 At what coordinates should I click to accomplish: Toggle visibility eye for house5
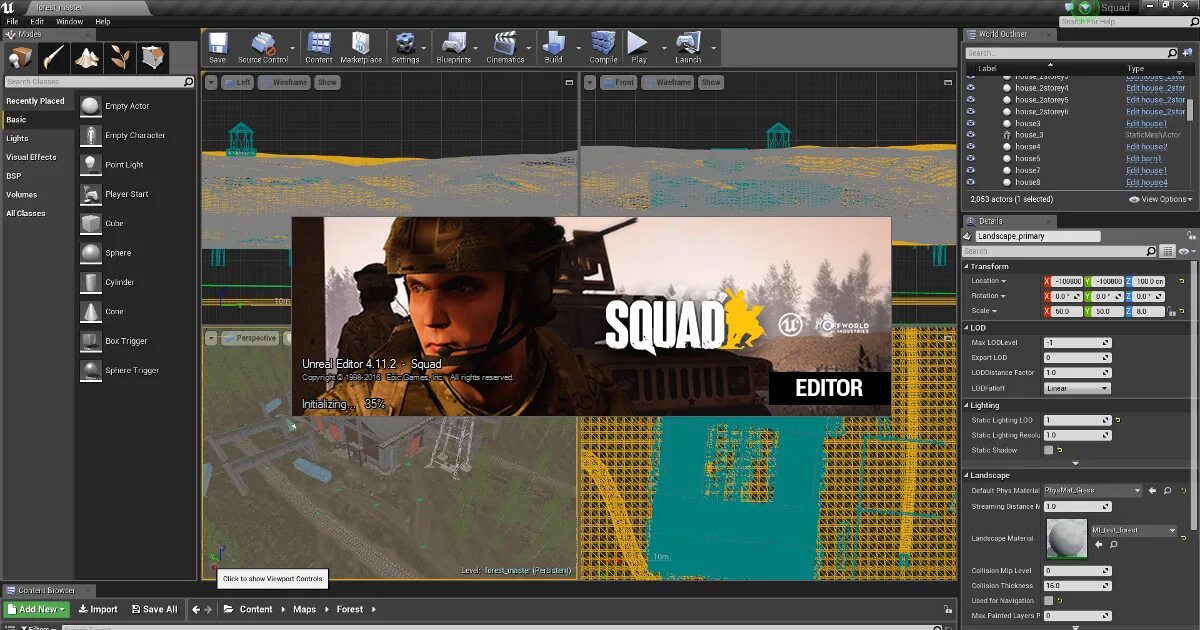click(970, 159)
